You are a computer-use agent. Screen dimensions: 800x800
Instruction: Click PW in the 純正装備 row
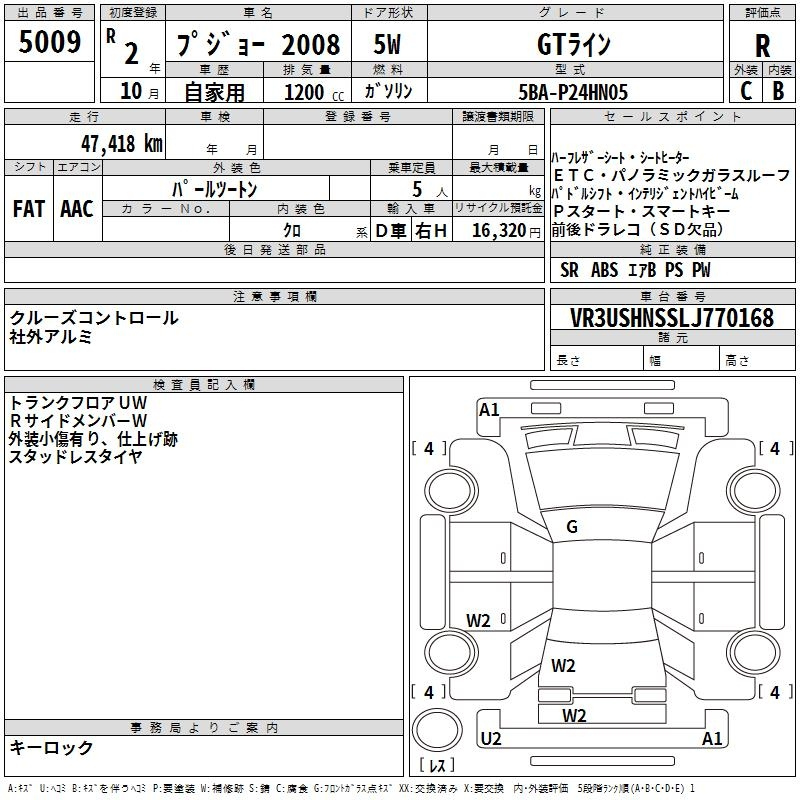701,270
